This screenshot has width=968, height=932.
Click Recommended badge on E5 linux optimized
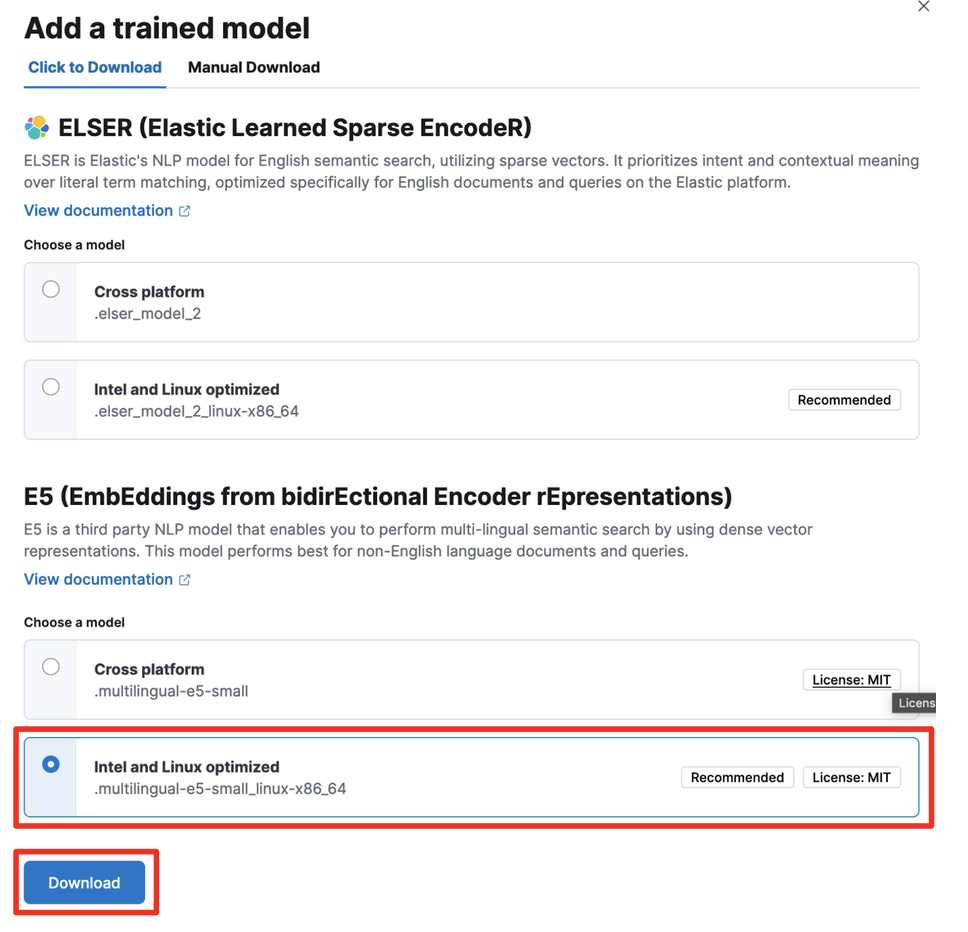(x=737, y=778)
